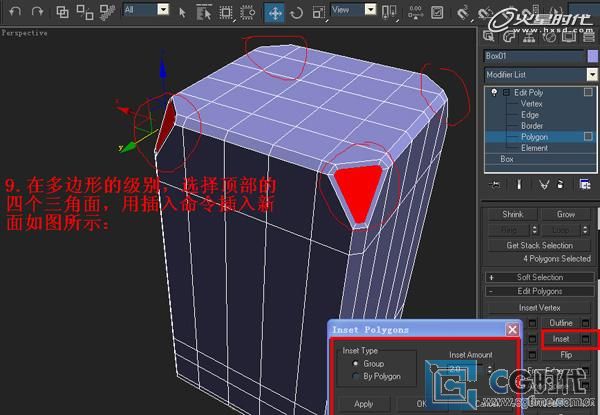600x415 pixels.
Task: Collapse the Edit Polygons rollout
Action: pyautogui.click(x=540, y=291)
